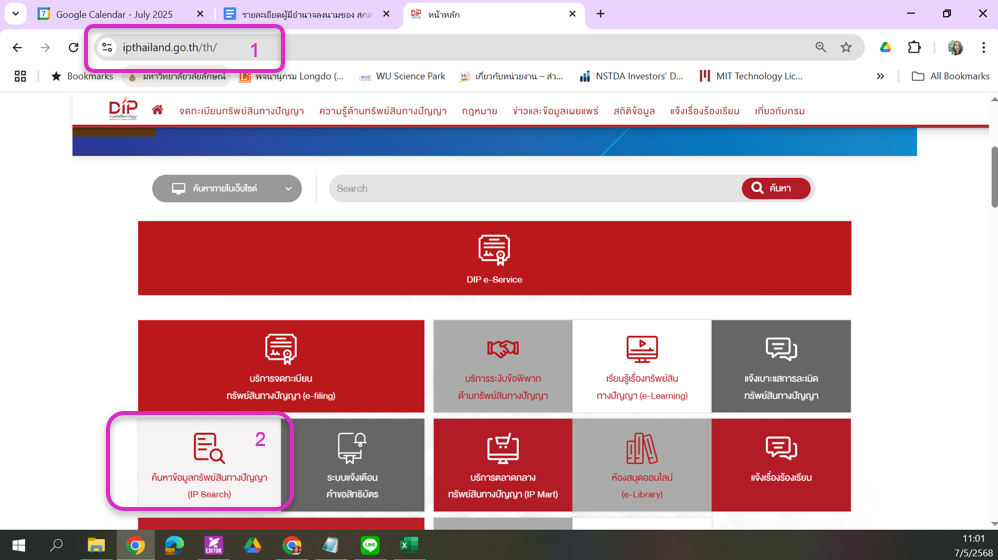Image resolution: width=998 pixels, height=560 pixels.
Task: Open the WU Science Park bookmark
Action: coord(402,76)
